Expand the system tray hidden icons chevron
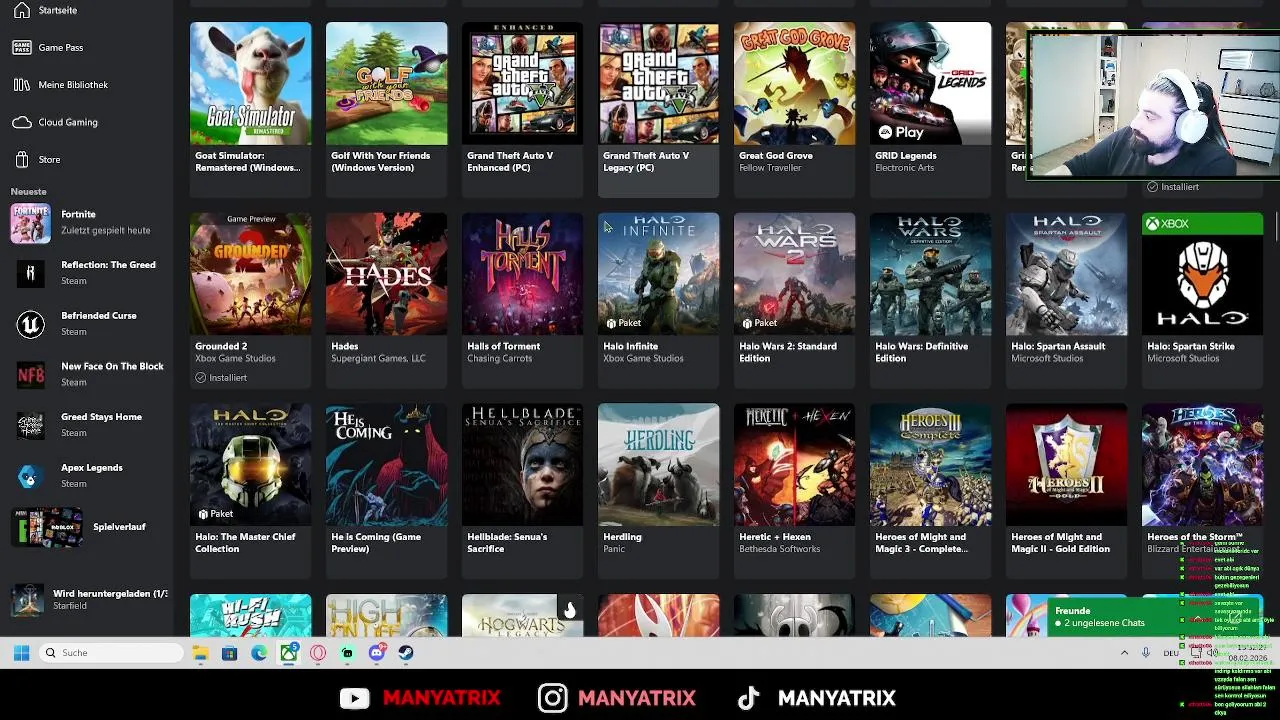Screen dimensions: 1280x720 [x=1124, y=653]
